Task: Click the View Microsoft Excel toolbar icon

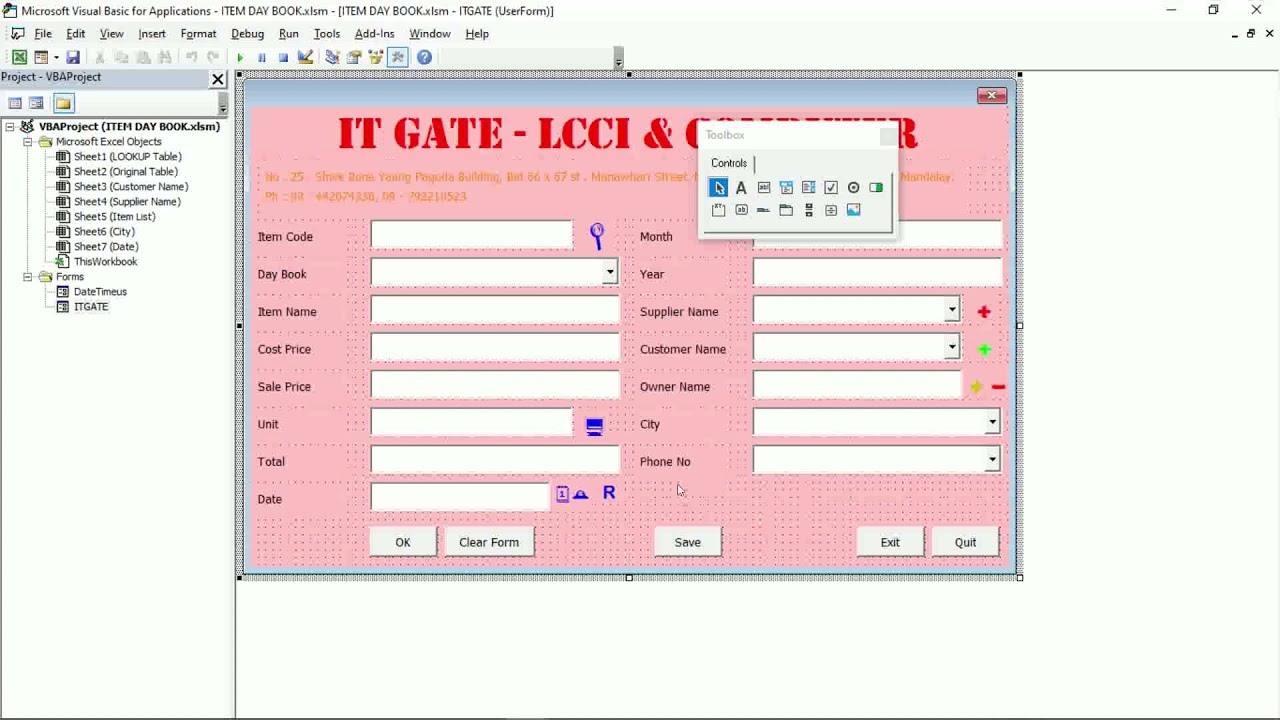Action: click(19, 58)
